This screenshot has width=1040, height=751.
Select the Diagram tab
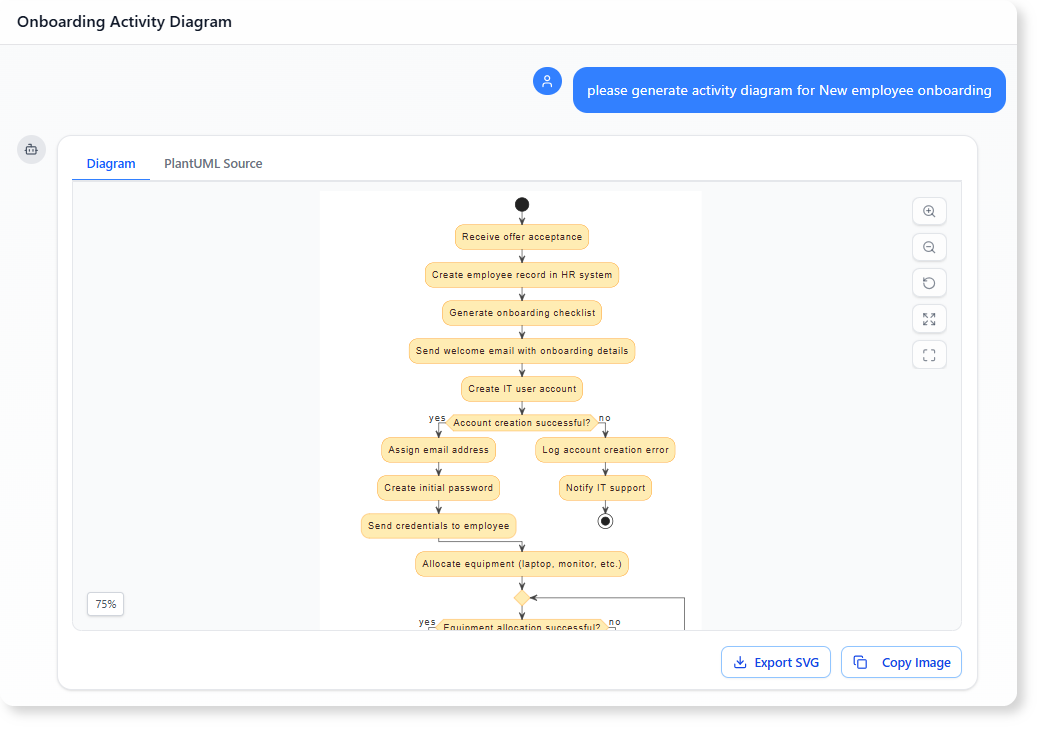[111, 163]
